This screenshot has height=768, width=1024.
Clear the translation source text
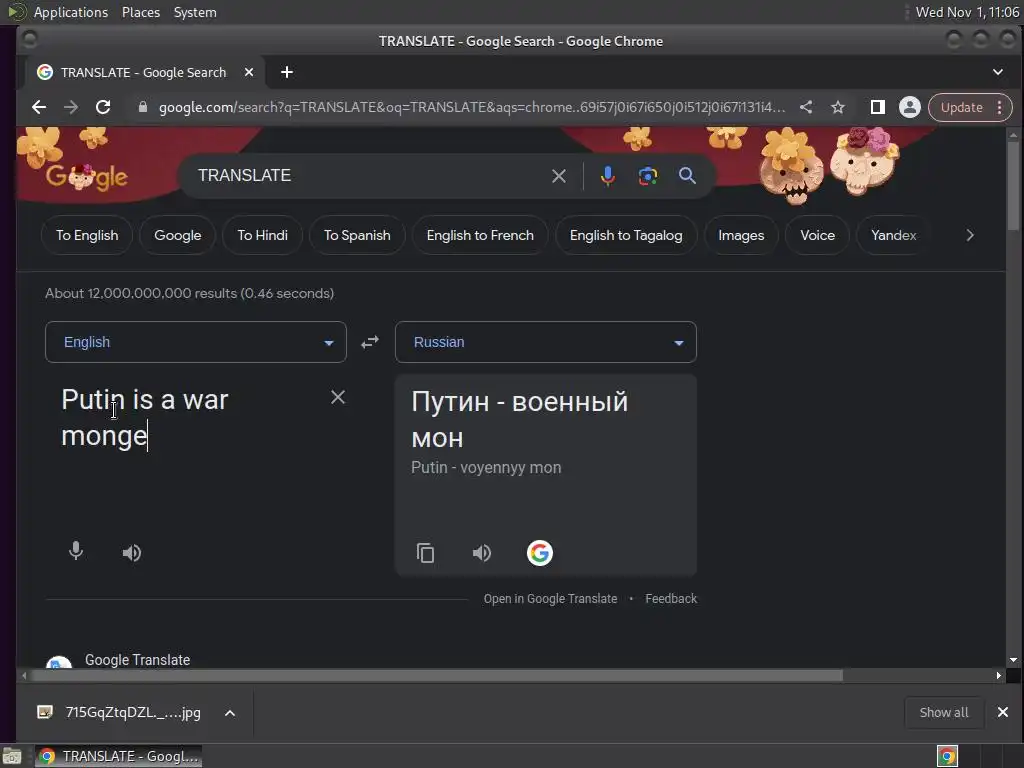click(x=338, y=397)
